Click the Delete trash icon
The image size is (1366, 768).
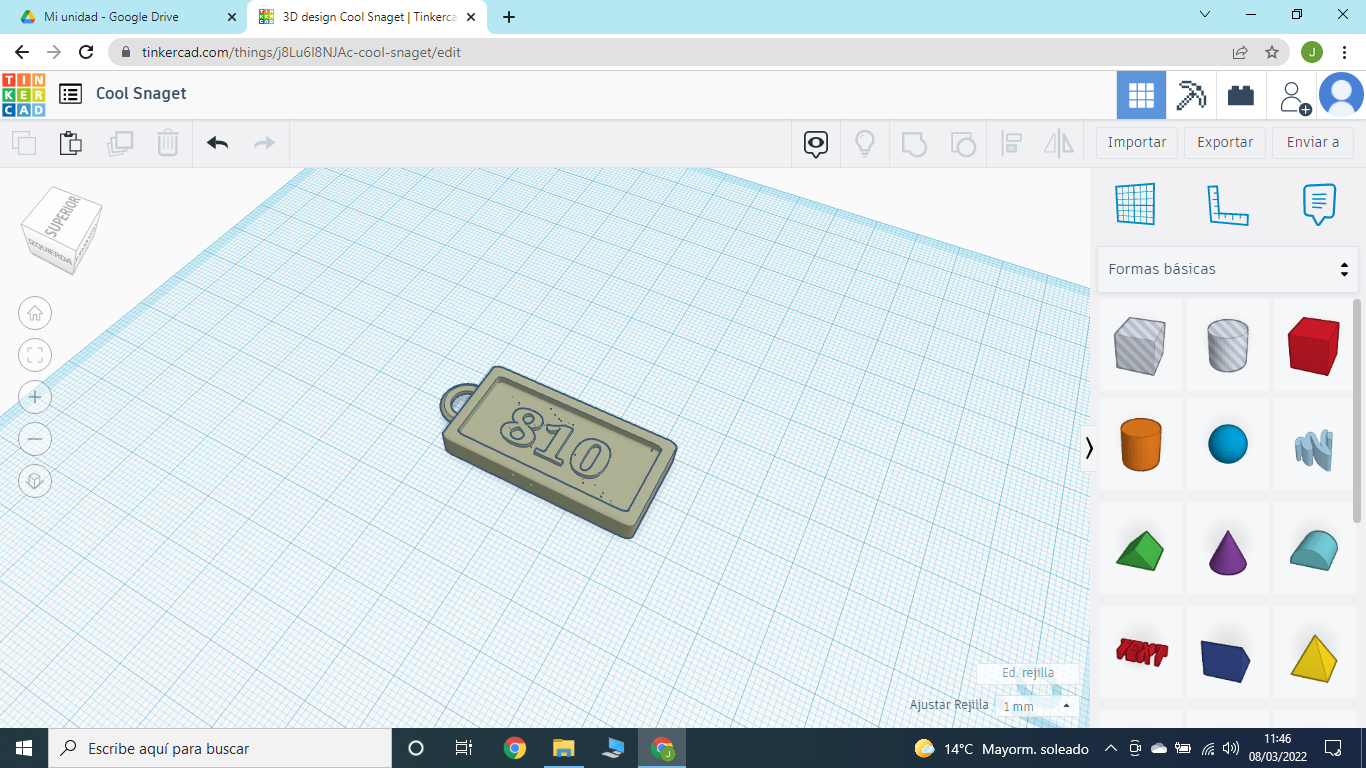click(x=168, y=143)
